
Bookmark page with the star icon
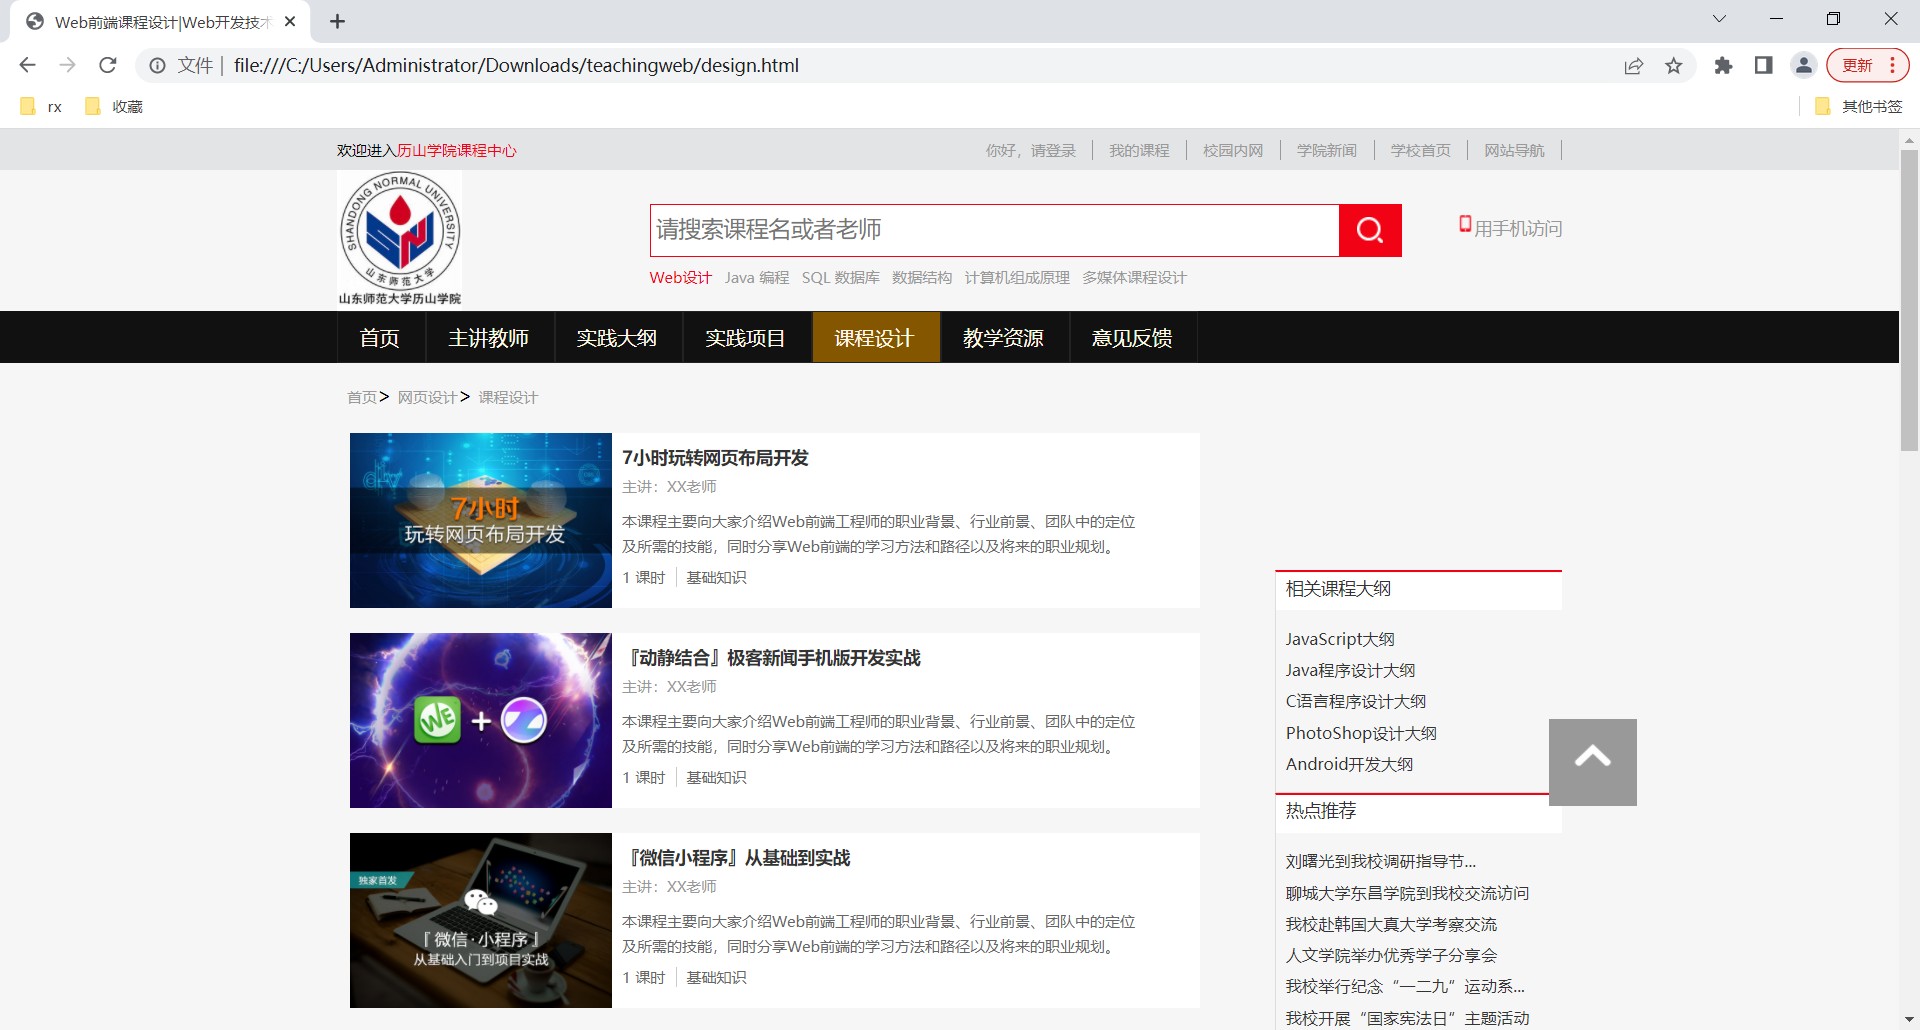[1674, 66]
